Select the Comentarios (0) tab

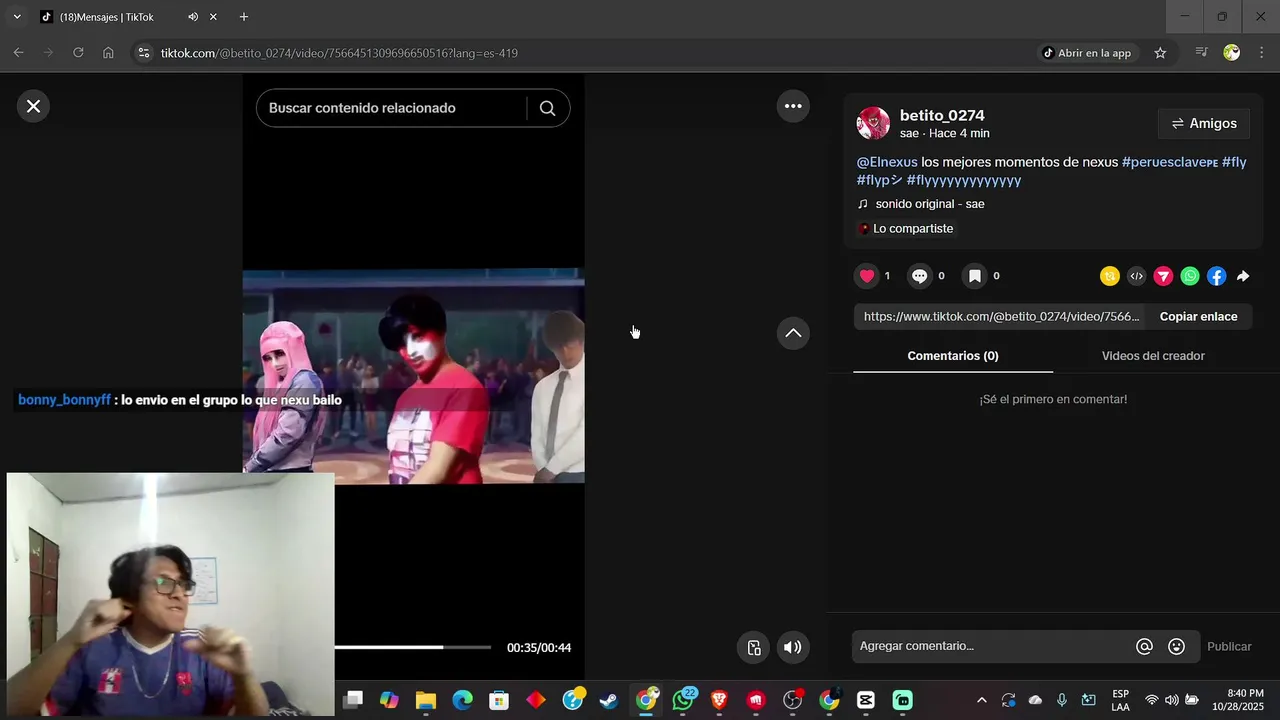pos(953,356)
